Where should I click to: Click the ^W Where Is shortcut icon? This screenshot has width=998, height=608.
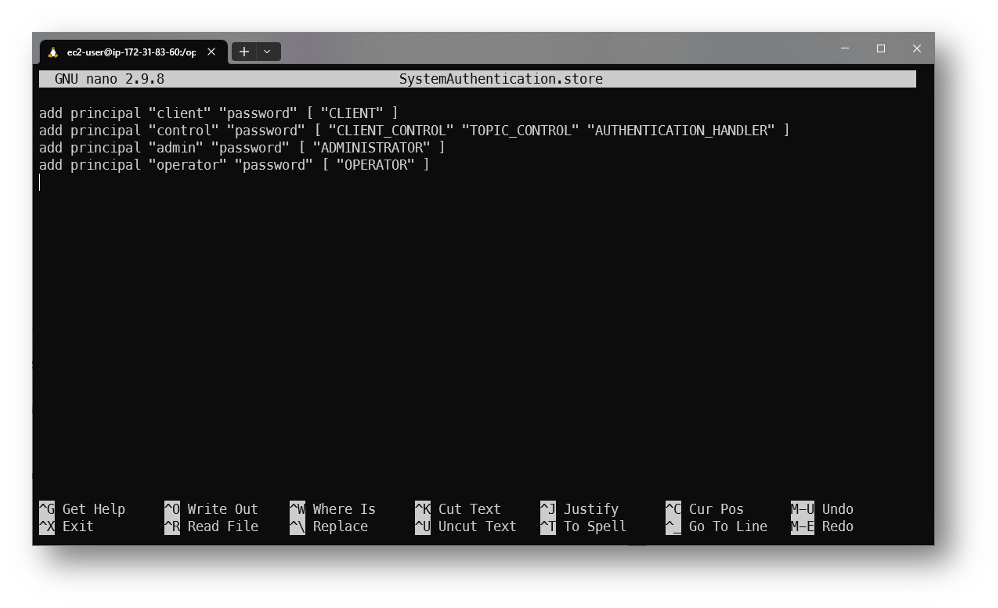tap(296, 509)
